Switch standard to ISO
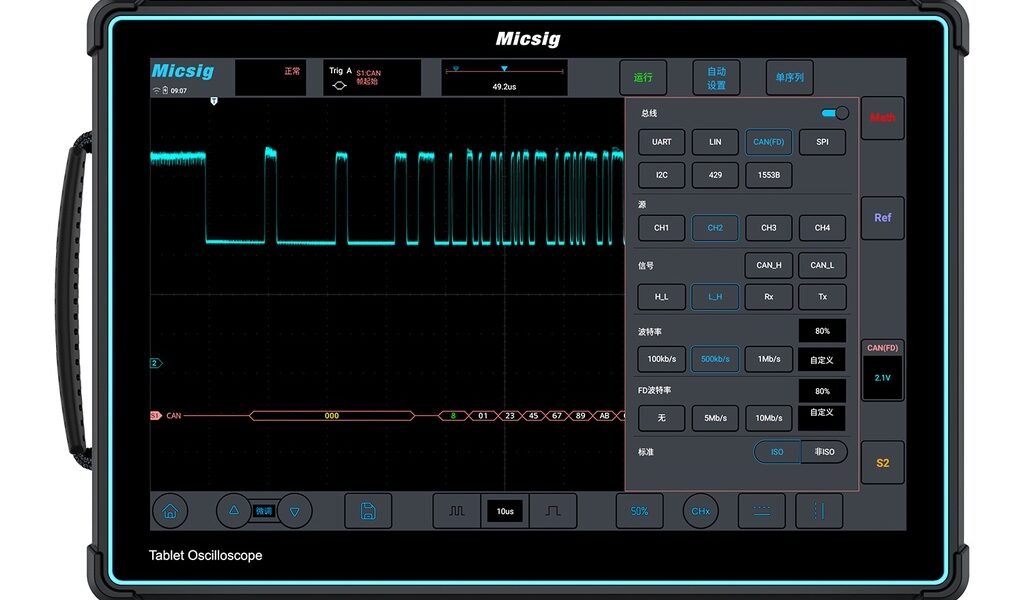Image resolution: width=1024 pixels, height=600 pixels. [x=777, y=452]
